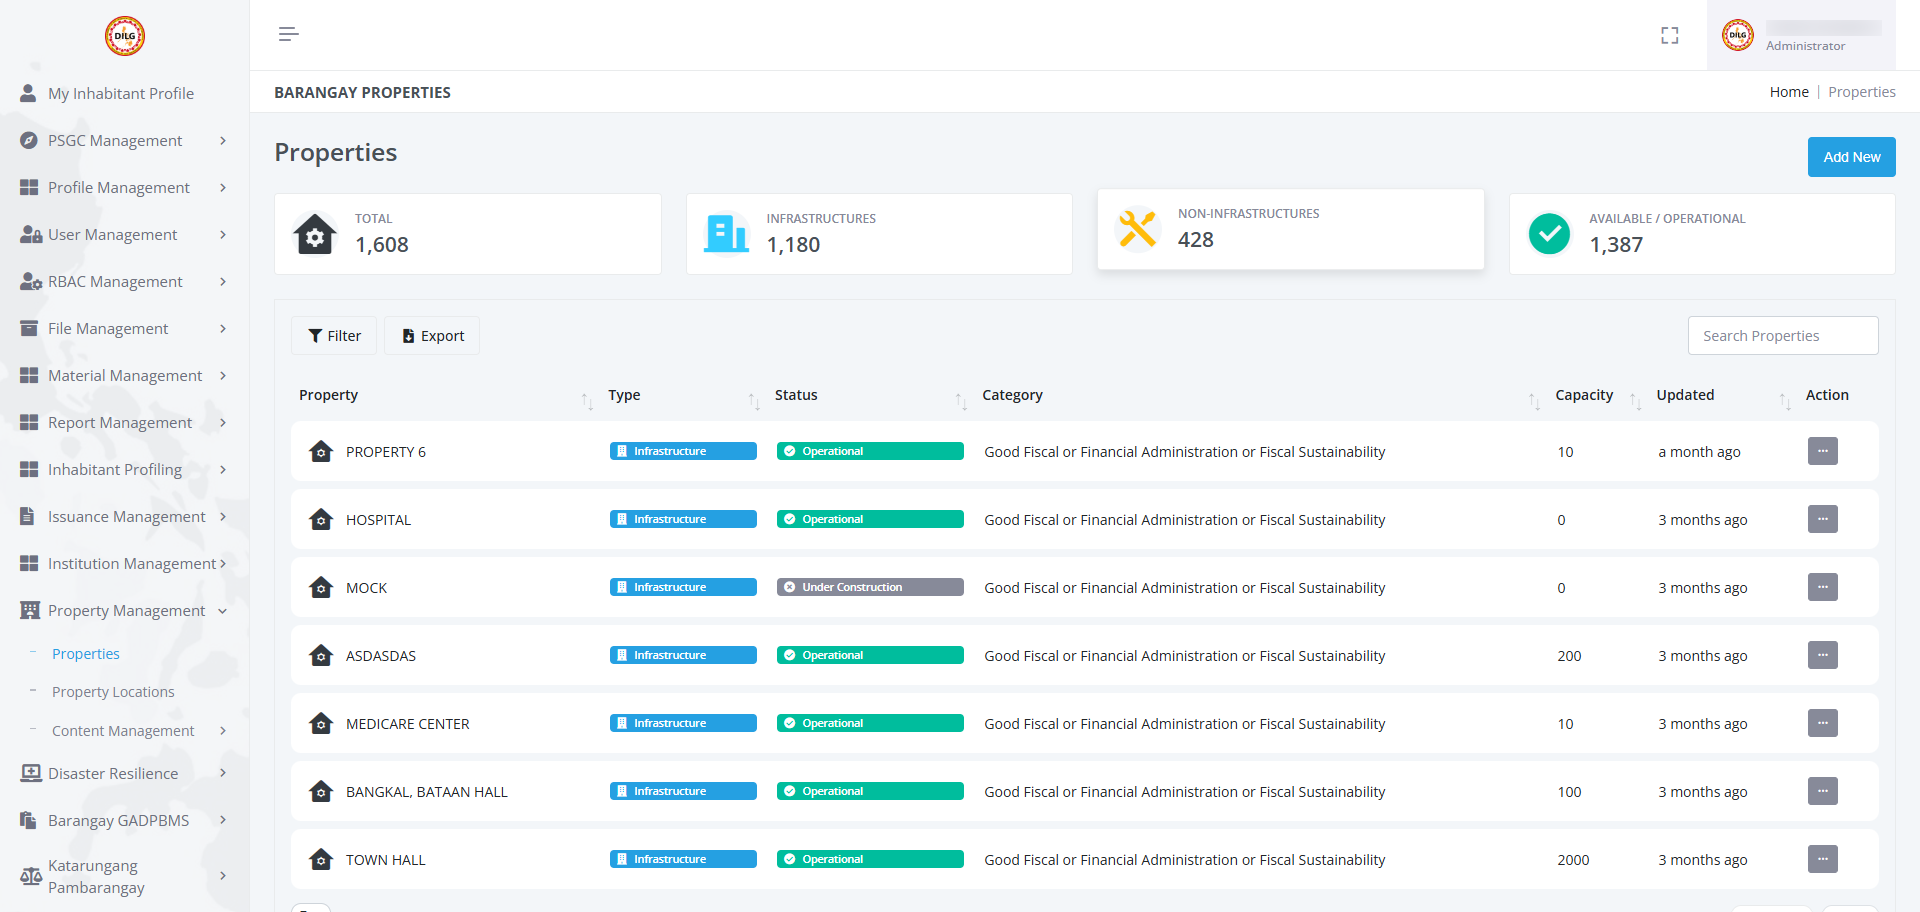Image resolution: width=1920 pixels, height=912 pixels.
Task: Open action menu for BANGKAL, BATAAN HALL
Action: click(x=1823, y=791)
